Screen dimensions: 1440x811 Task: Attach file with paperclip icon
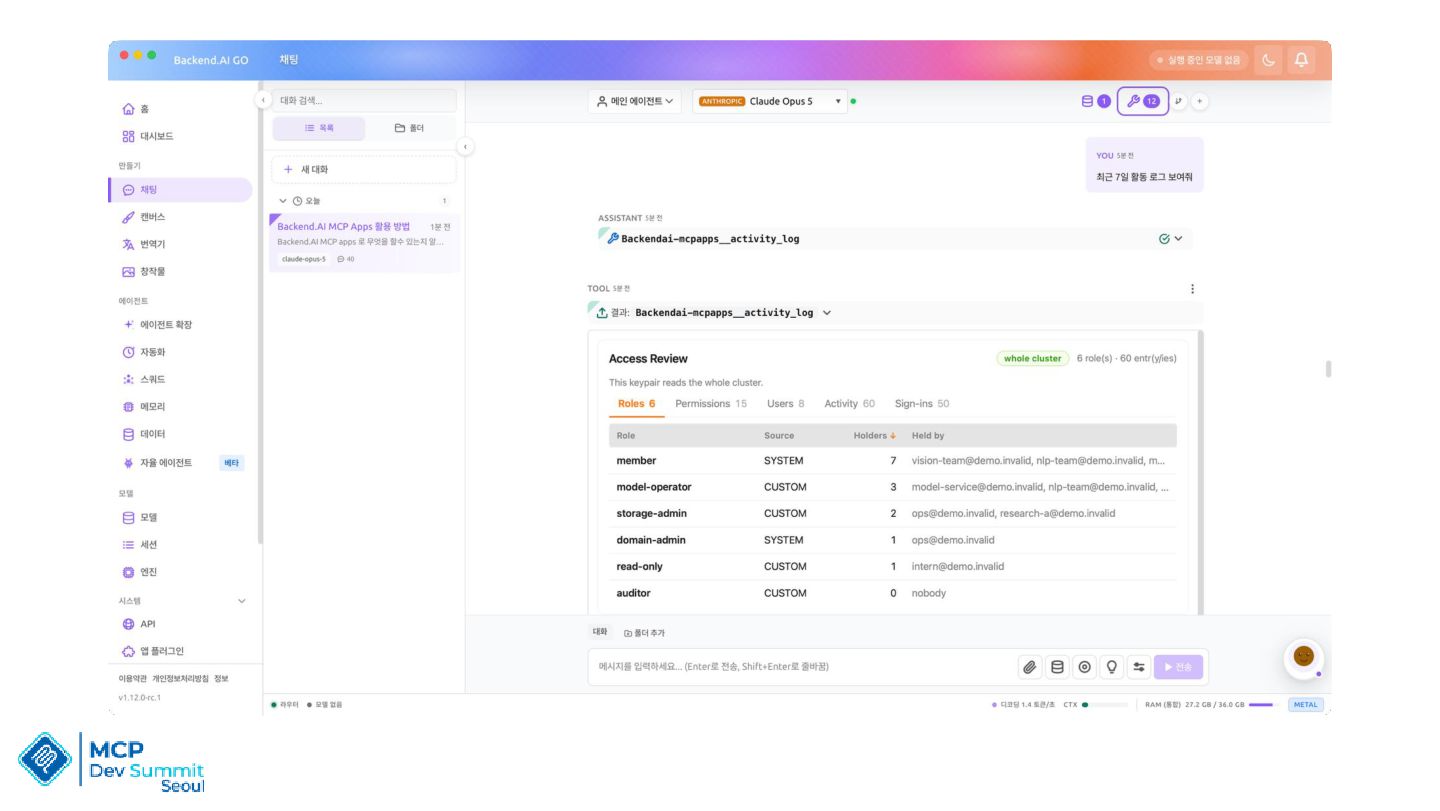point(1030,667)
